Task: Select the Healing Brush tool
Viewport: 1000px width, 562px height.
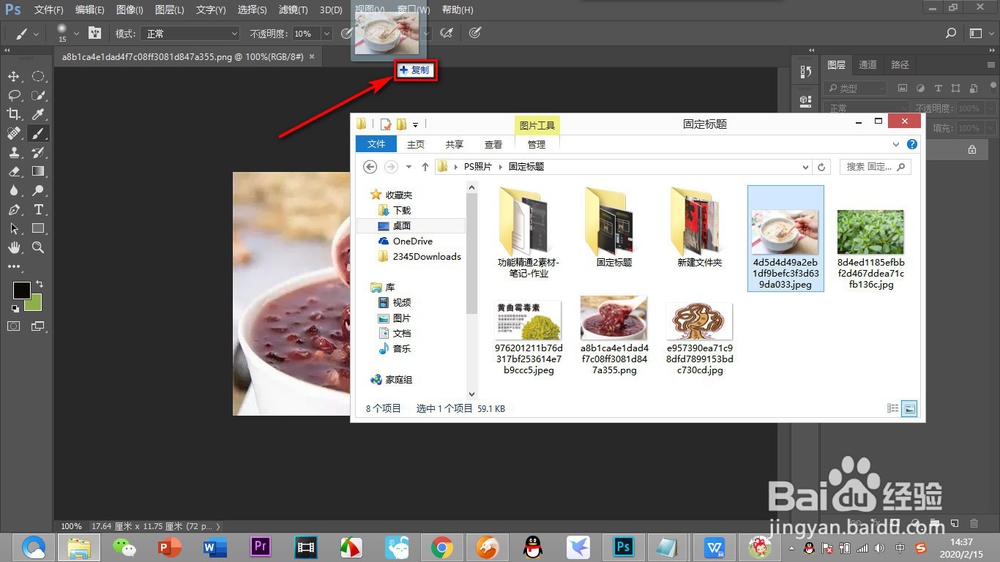Action: pos(13,133)
